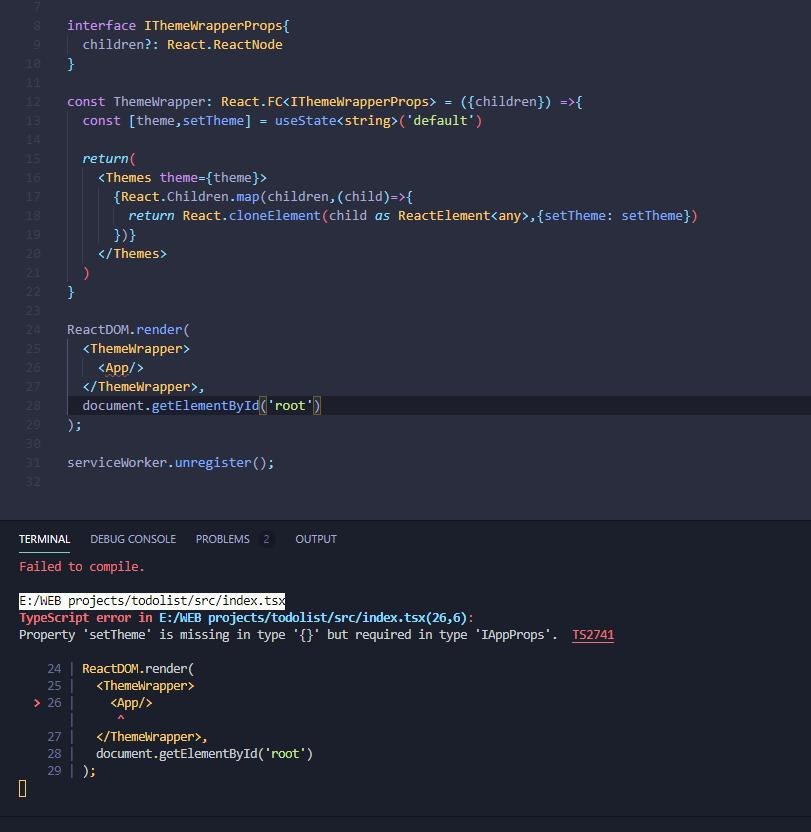
Task: Click the 'return(' keyword on line 15
Action: tap(109, 159)
